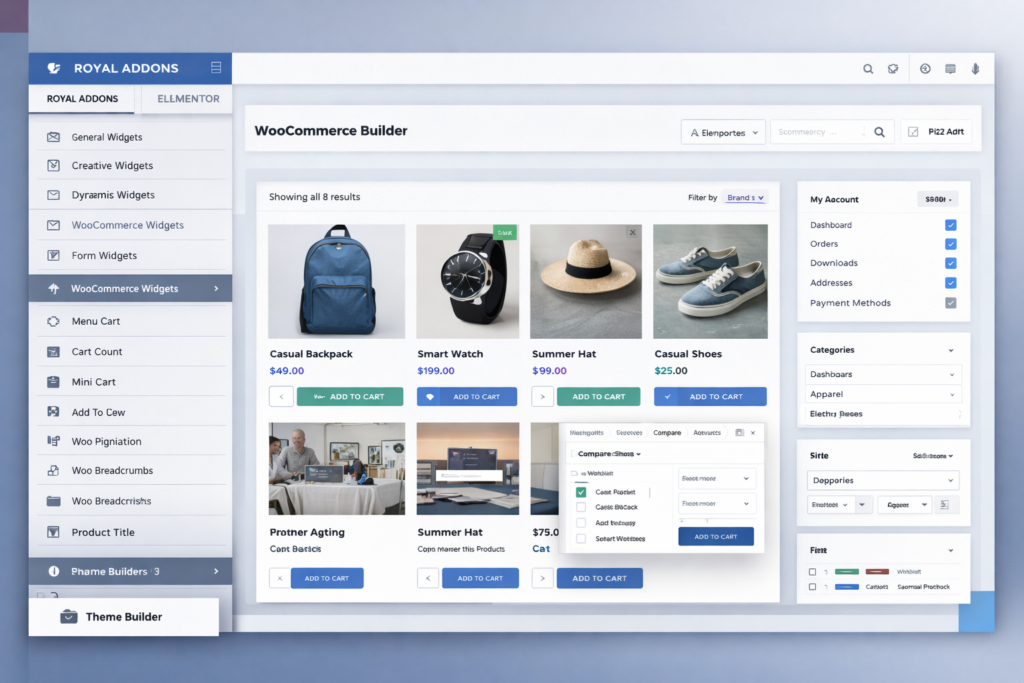Viewport: 1024px width, 683px height.
Task: Click the Woo Breadcrumbs widget icon
Action: coord(52,470)
